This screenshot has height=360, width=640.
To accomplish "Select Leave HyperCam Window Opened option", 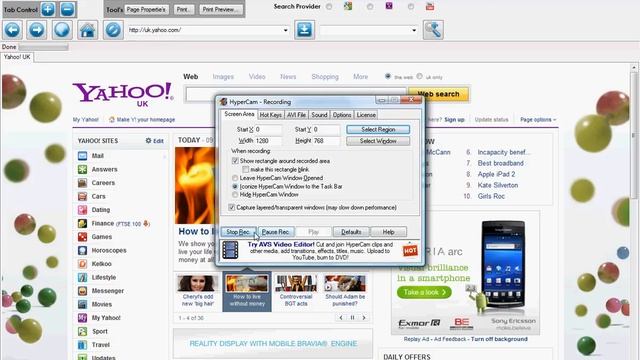I will (235, 178).
